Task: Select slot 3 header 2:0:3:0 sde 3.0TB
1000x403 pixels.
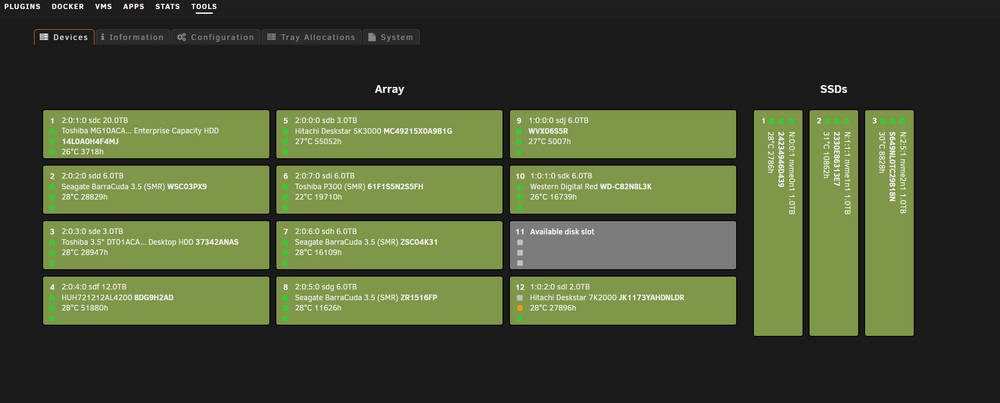Action: click(92, 231)
